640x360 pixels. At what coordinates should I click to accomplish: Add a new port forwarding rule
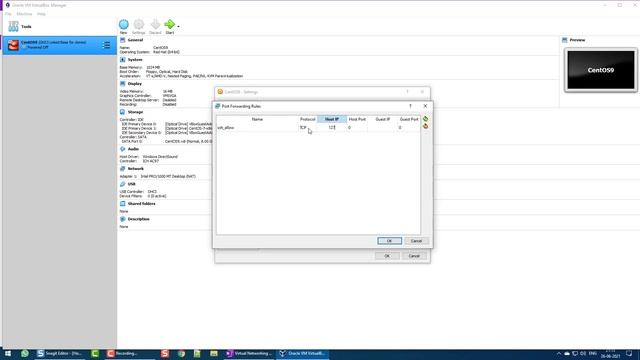[x=425, y=119]
